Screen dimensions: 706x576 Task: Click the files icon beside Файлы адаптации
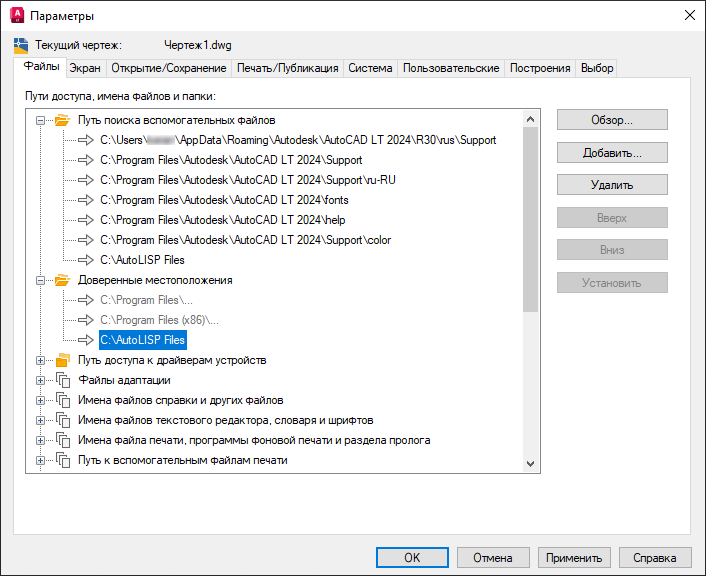(63, 380)
